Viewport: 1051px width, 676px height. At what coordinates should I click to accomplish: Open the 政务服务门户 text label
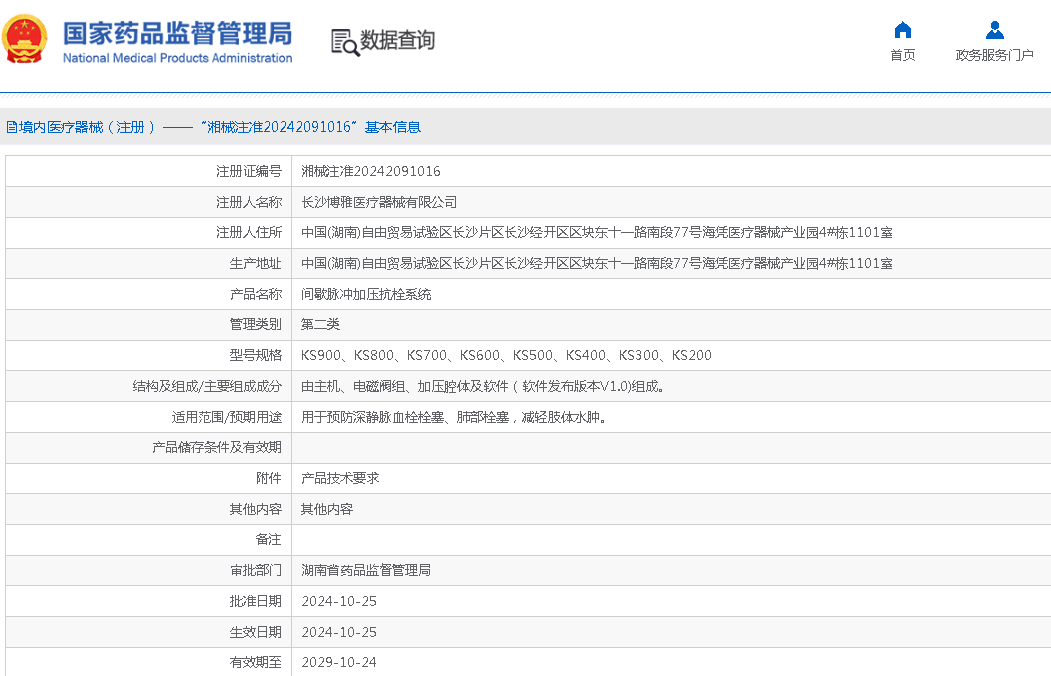(x=994, y=55)
